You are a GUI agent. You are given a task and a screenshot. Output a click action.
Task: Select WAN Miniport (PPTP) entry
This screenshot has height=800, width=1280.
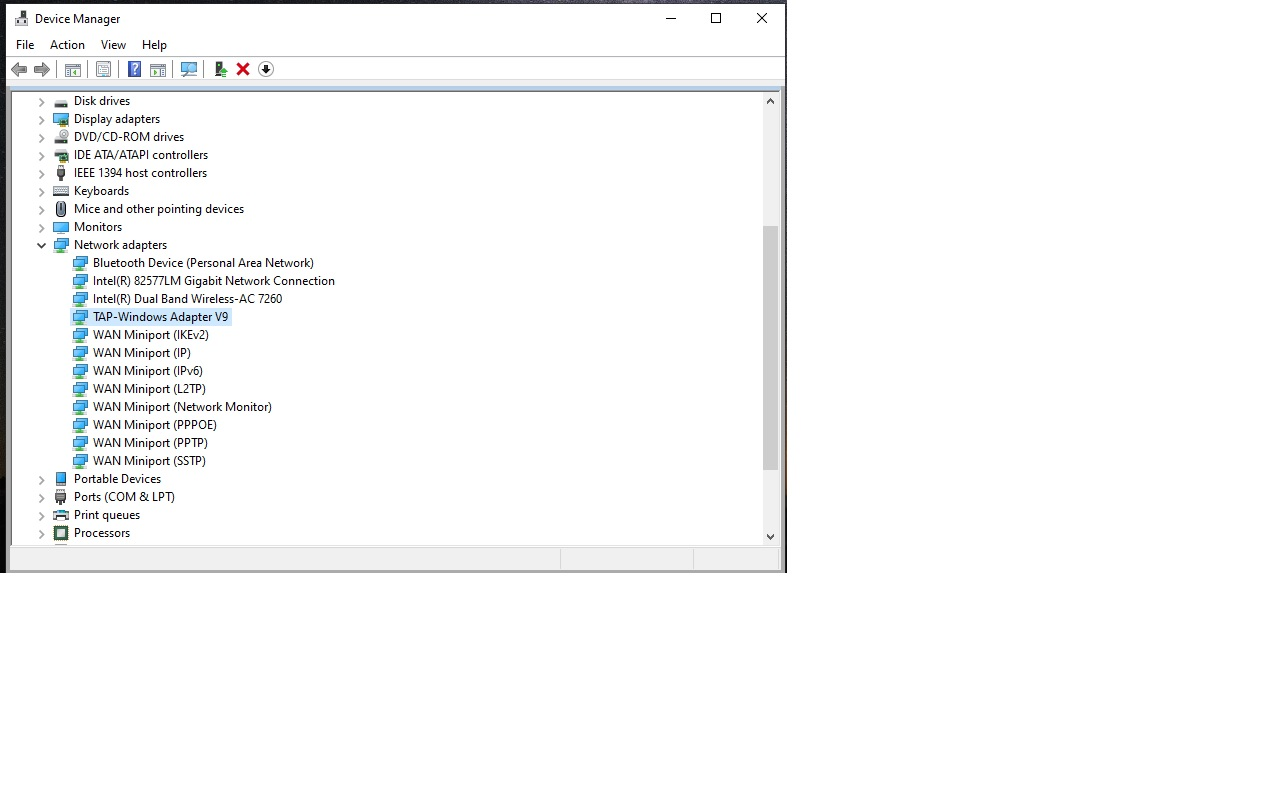[150, 443]
